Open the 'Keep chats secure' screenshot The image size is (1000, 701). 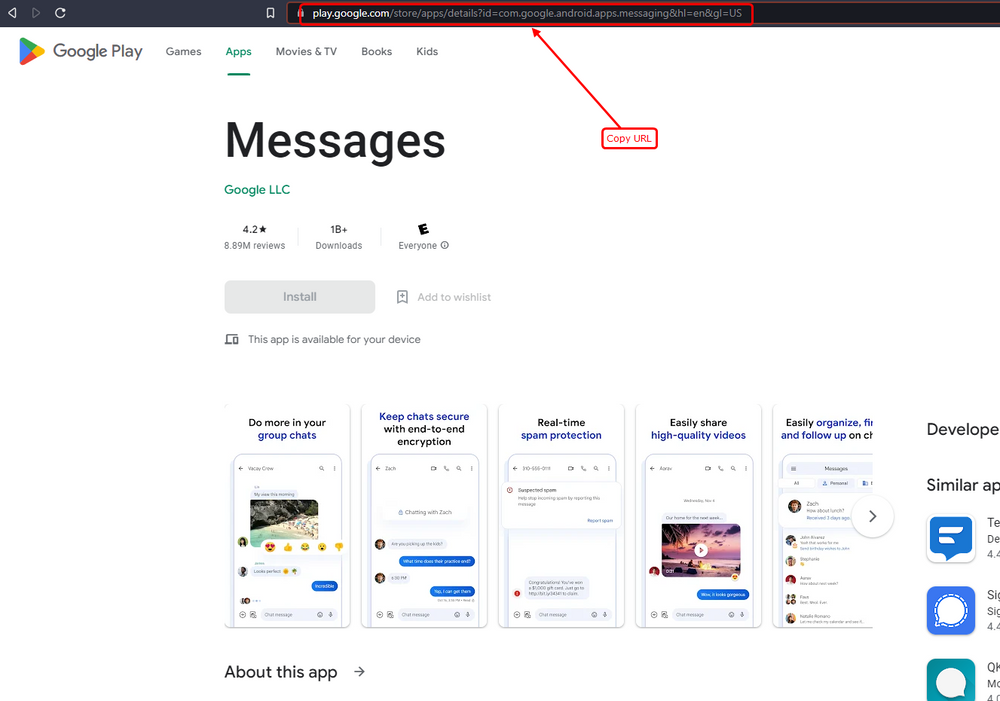pyautogui.click(x=424, y=515)
